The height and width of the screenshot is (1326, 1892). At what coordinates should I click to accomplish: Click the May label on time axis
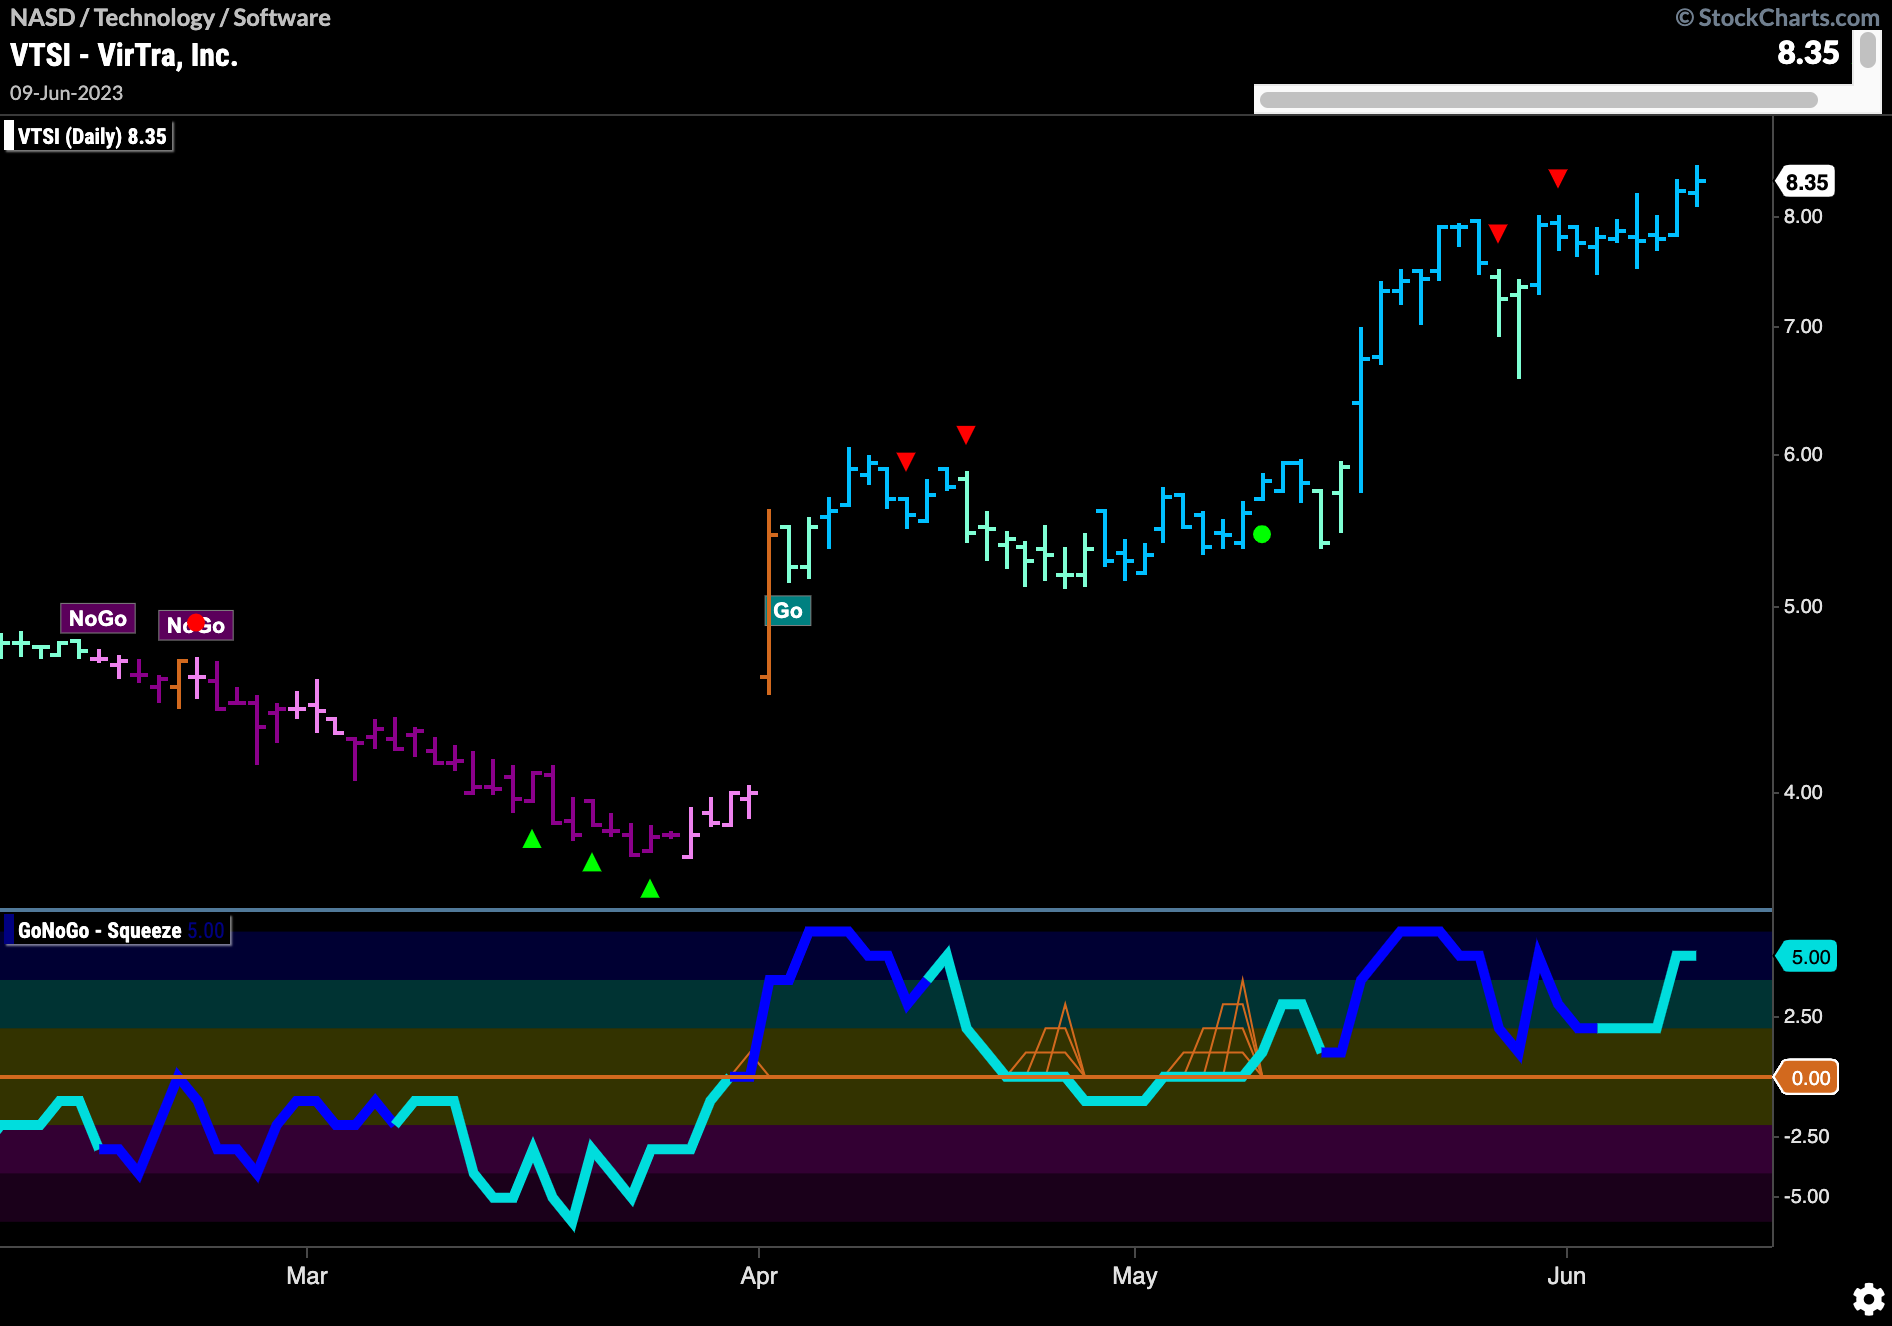[1135, 1276]
